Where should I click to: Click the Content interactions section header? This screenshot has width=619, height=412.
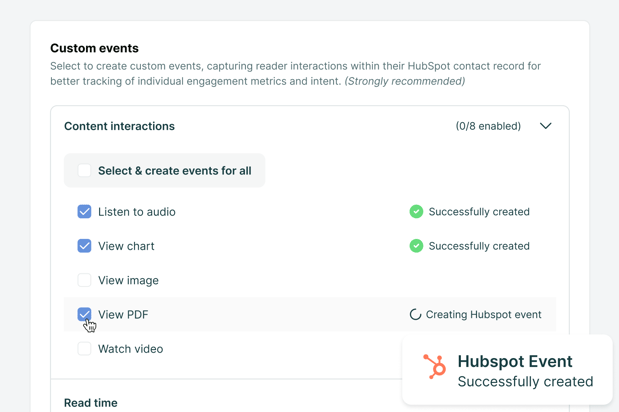pyautogui.click(x=119, y=126)
